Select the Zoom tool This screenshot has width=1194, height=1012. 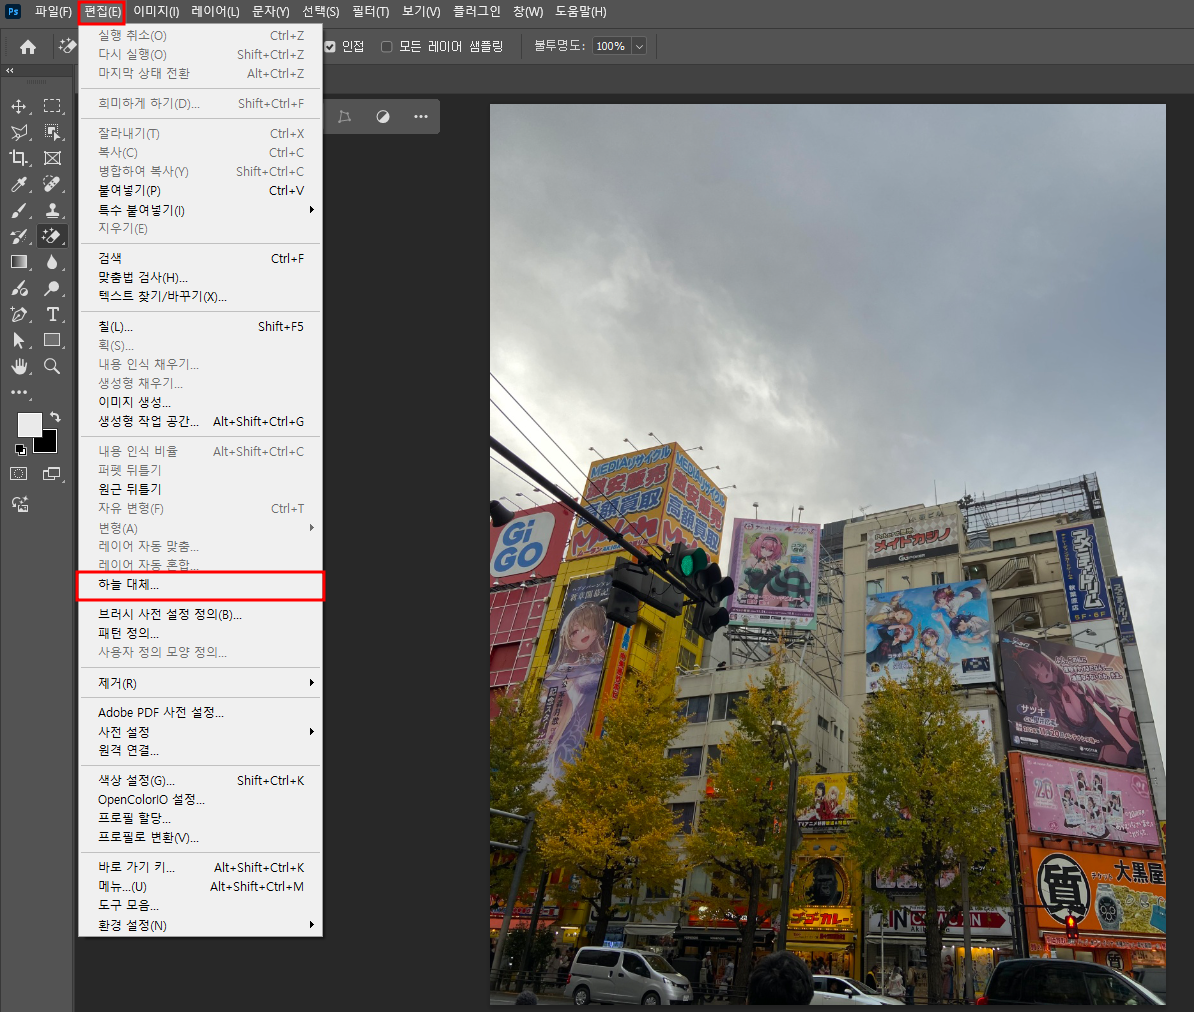point(52,366)
